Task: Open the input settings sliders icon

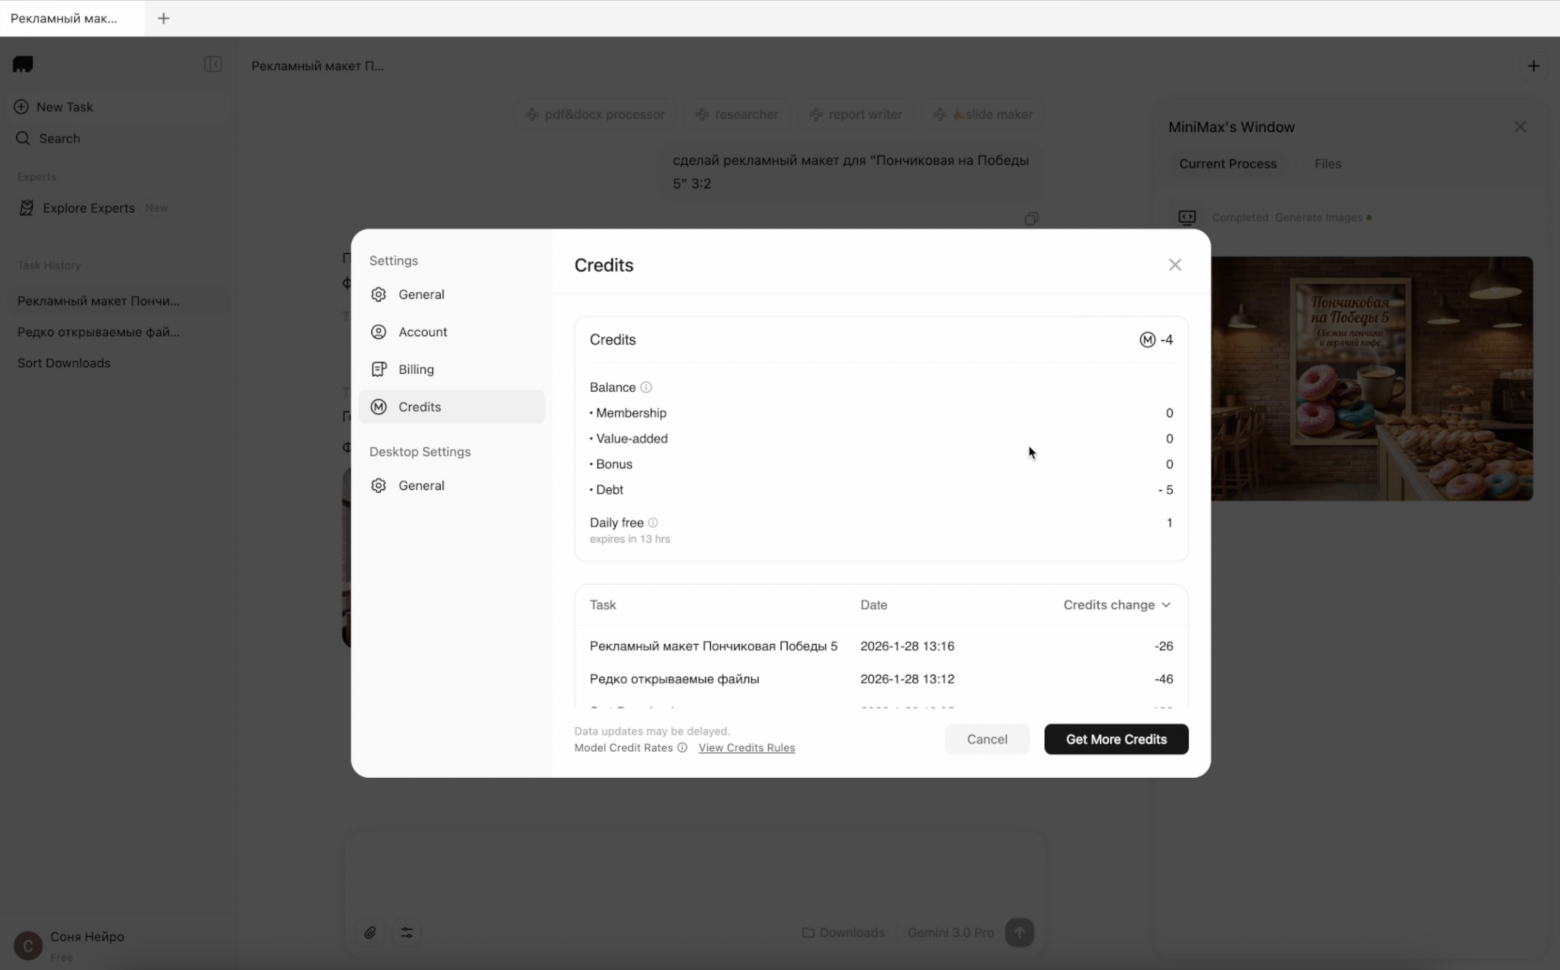Action: (x=407, y=932)
